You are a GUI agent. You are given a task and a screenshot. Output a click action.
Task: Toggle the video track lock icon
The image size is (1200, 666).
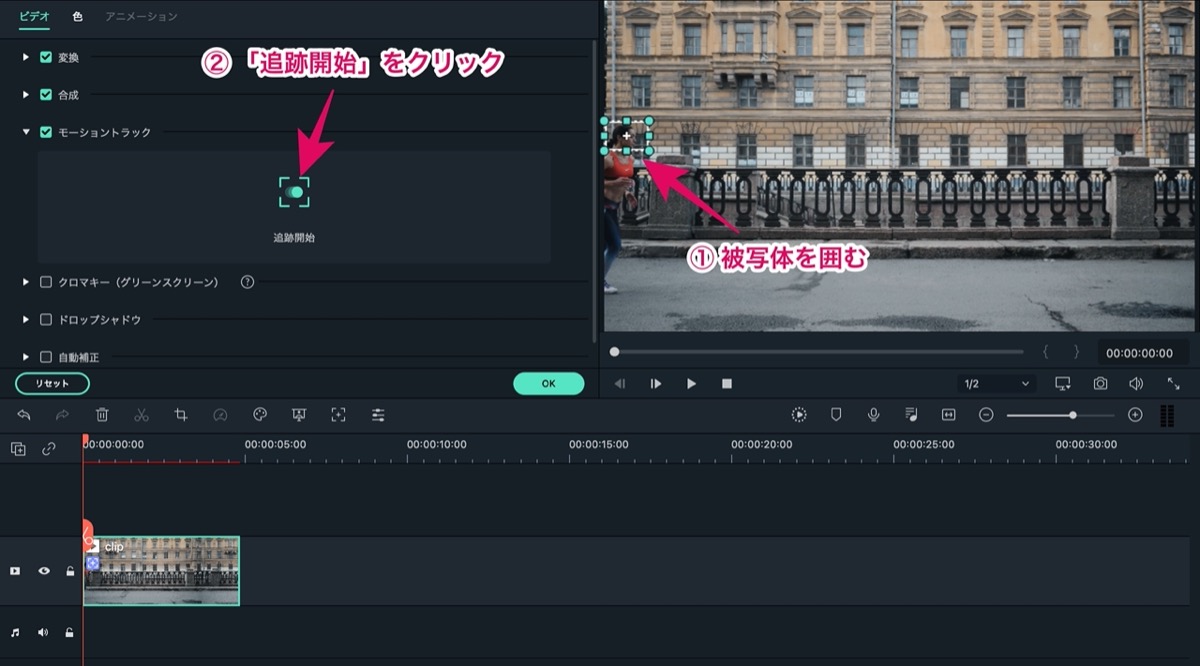[69, 571]
